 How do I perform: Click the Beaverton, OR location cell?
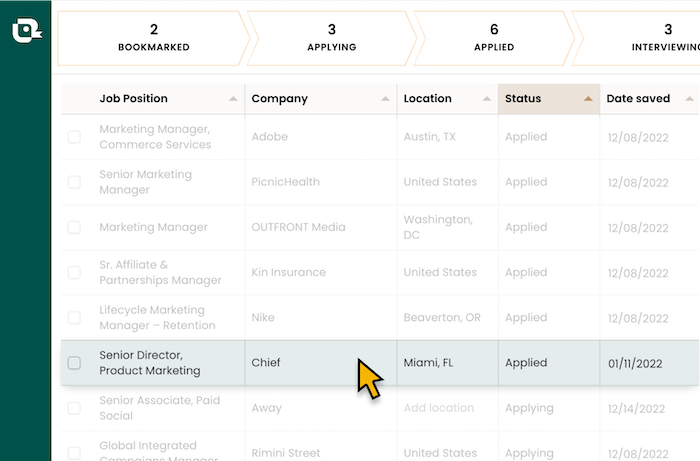(447, 318)
